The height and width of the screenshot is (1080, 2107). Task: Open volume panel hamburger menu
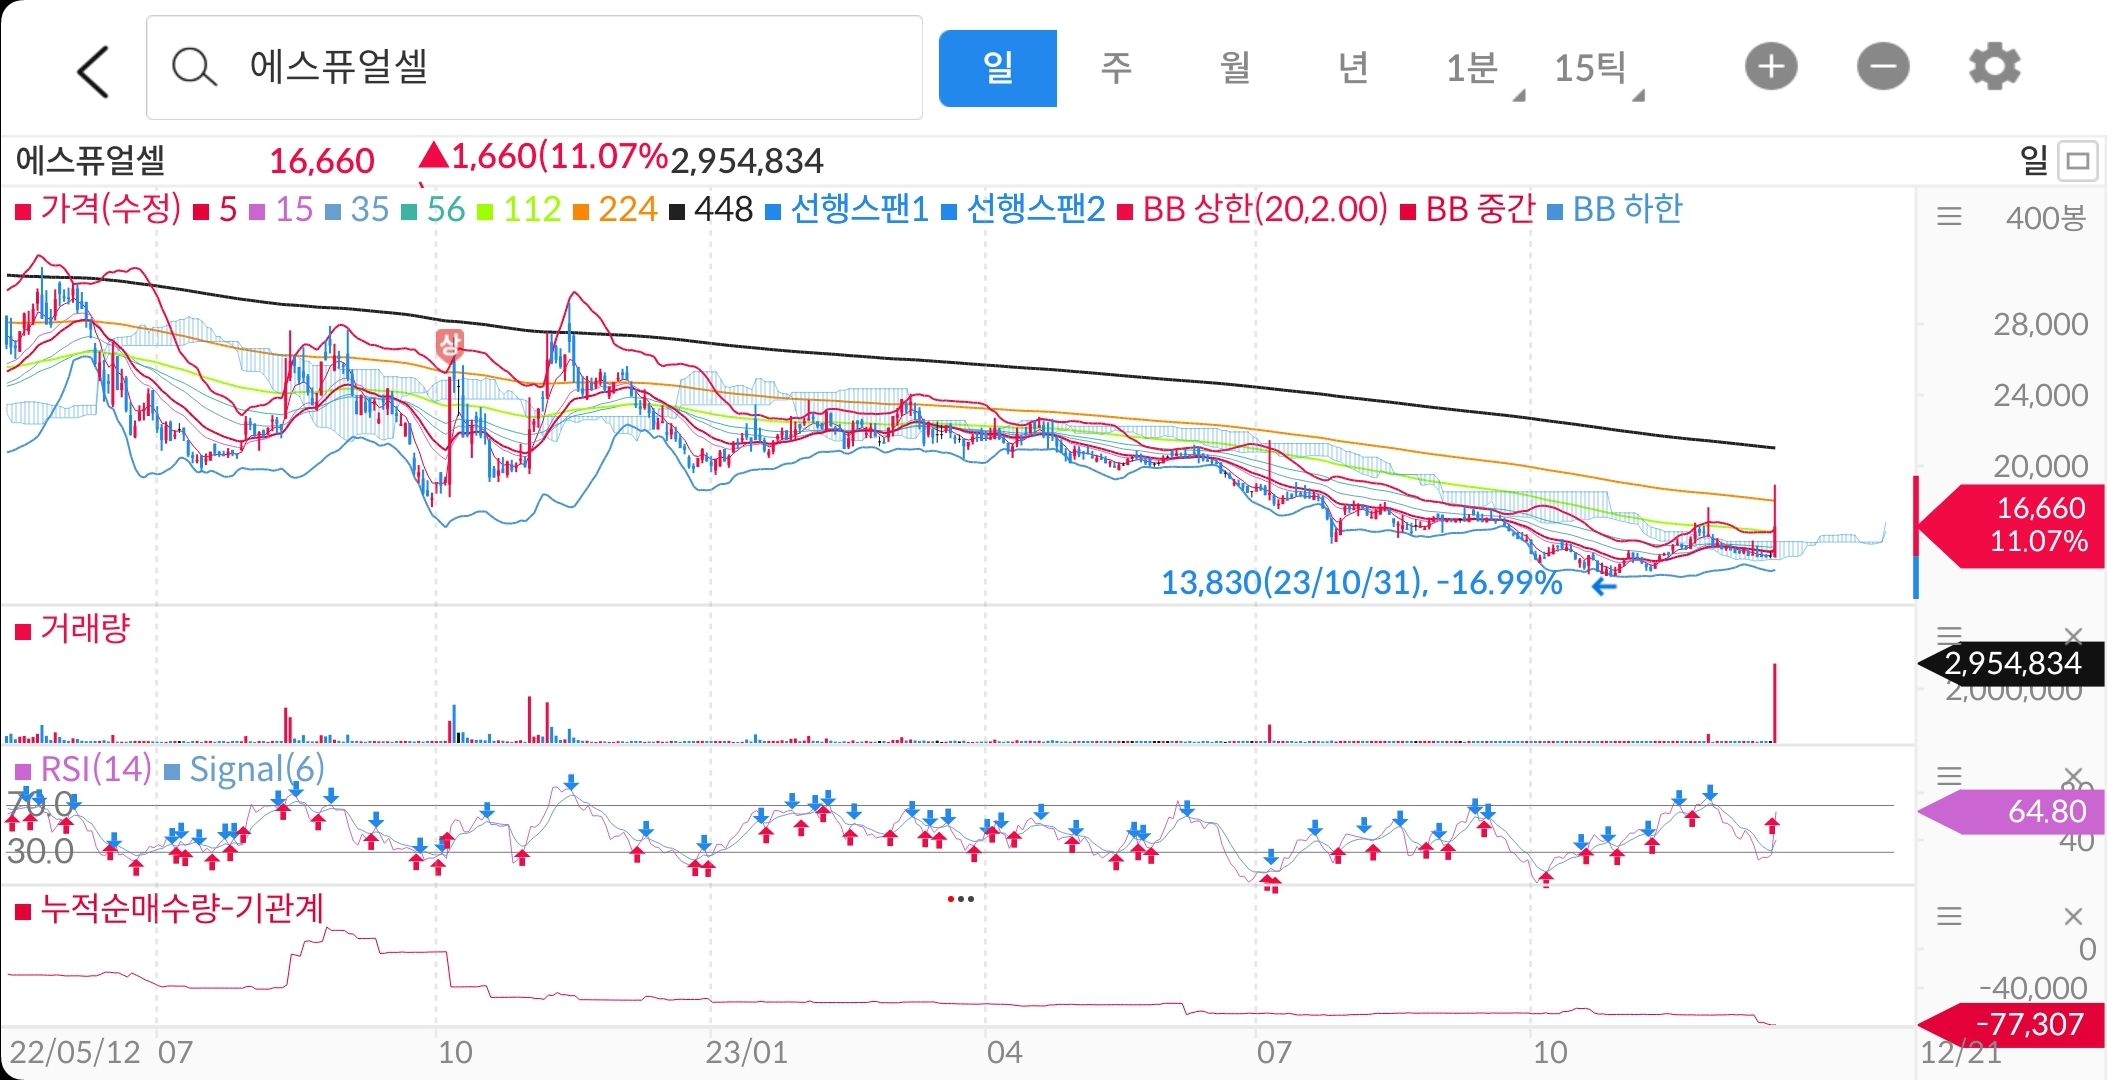pos(1949,635)
